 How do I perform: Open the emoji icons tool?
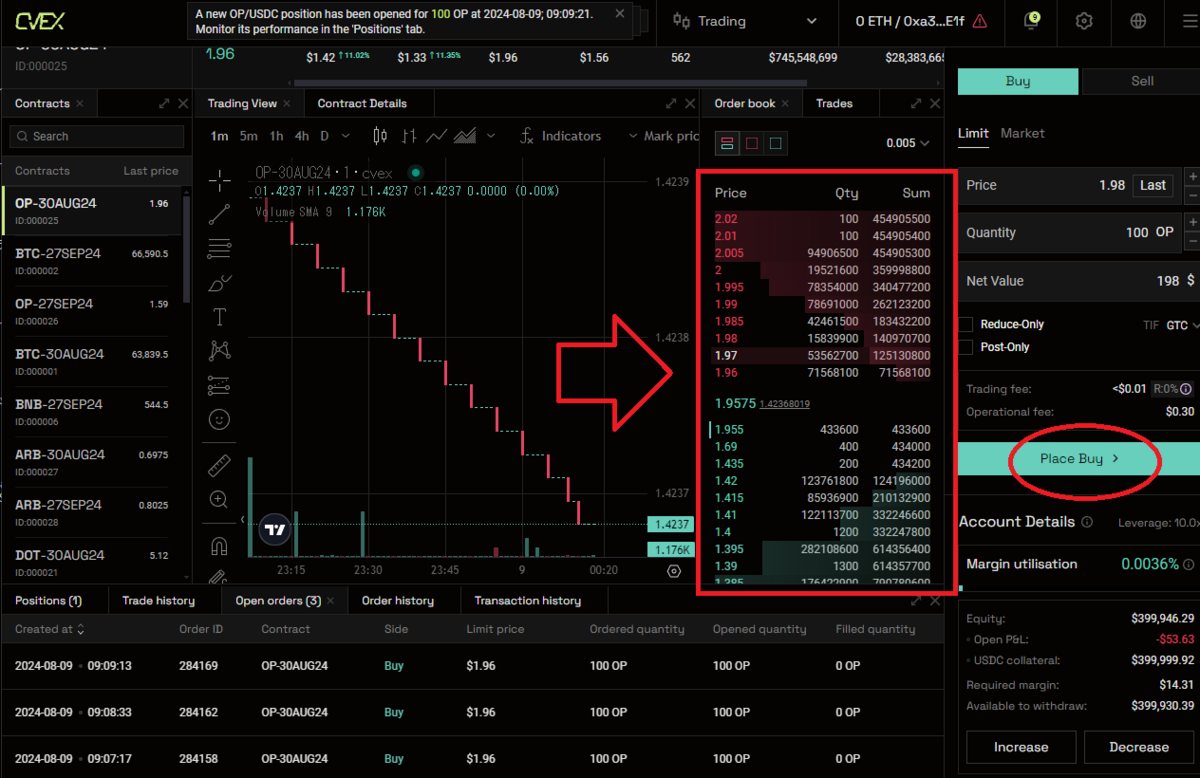[x=219, y=419]
